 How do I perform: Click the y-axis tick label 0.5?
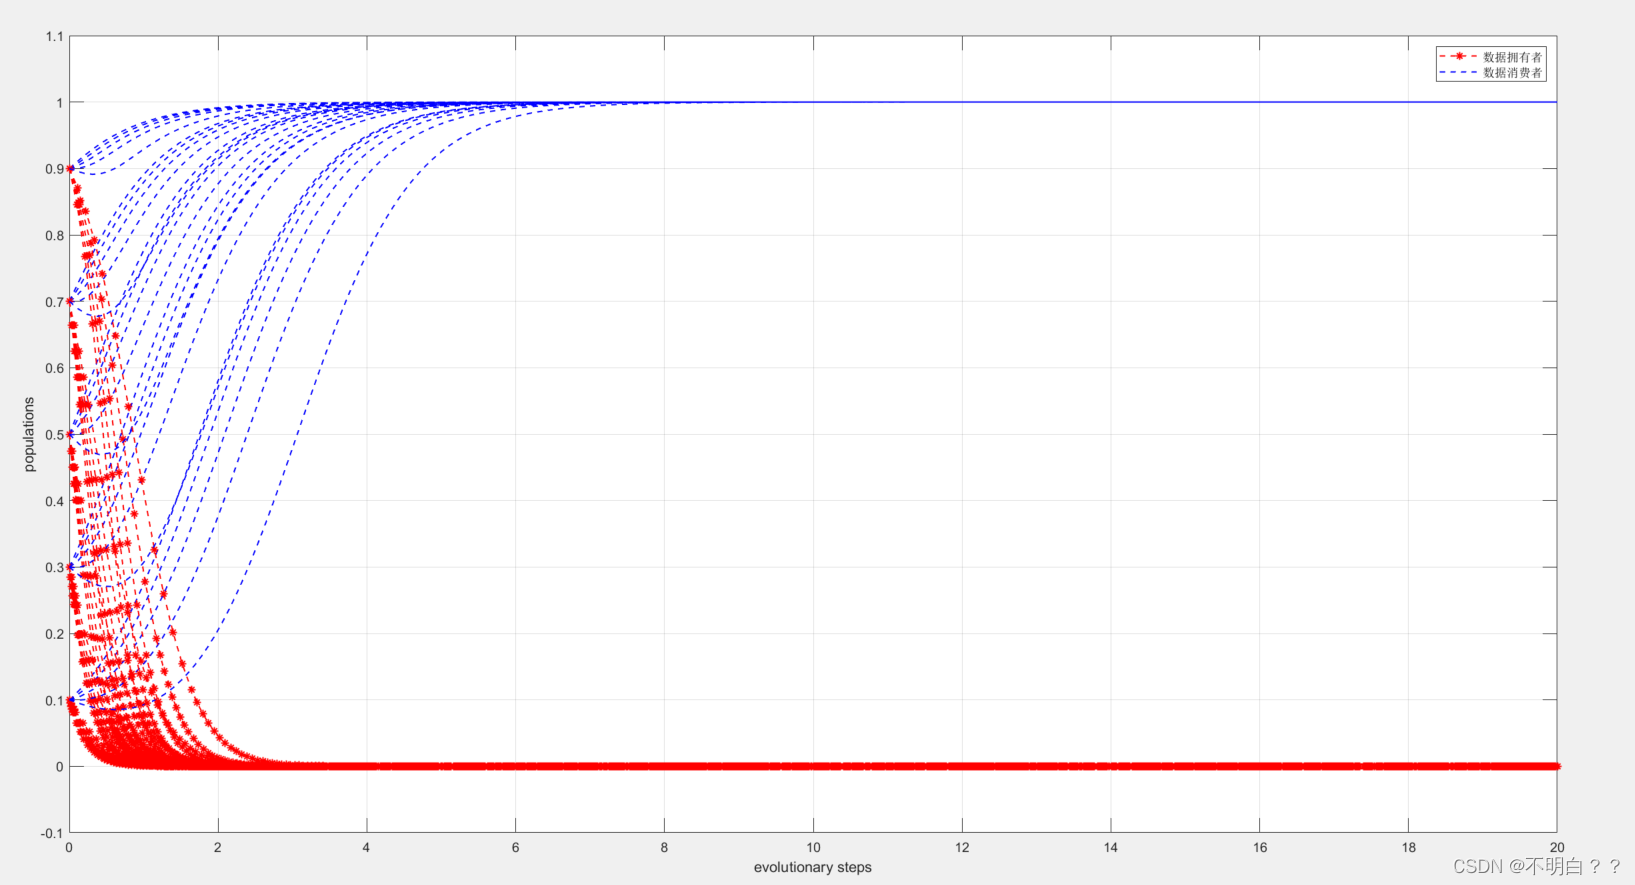point(54,435)
